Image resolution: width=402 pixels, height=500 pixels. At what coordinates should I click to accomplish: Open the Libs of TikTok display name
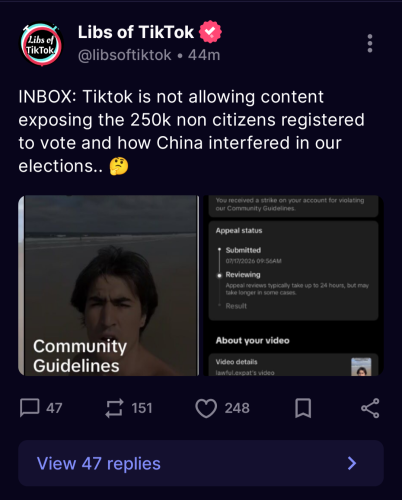point(136,32)
